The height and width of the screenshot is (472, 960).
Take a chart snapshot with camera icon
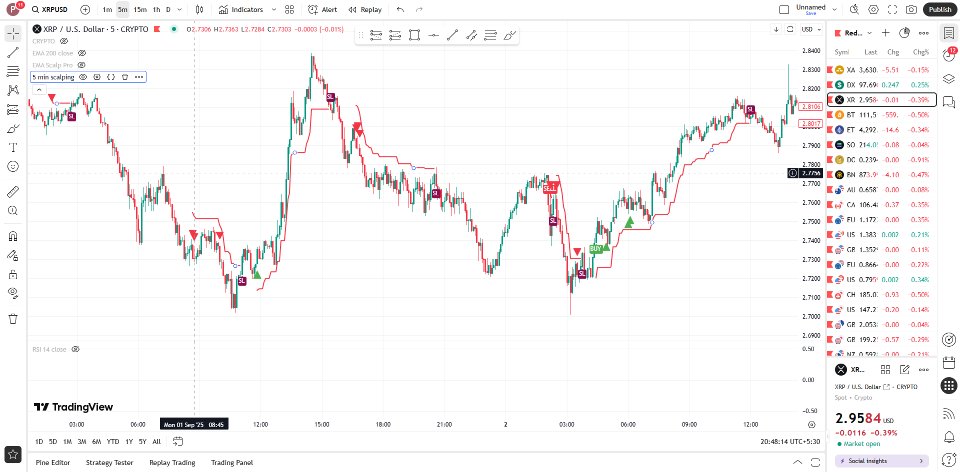[x=912, y=10]
